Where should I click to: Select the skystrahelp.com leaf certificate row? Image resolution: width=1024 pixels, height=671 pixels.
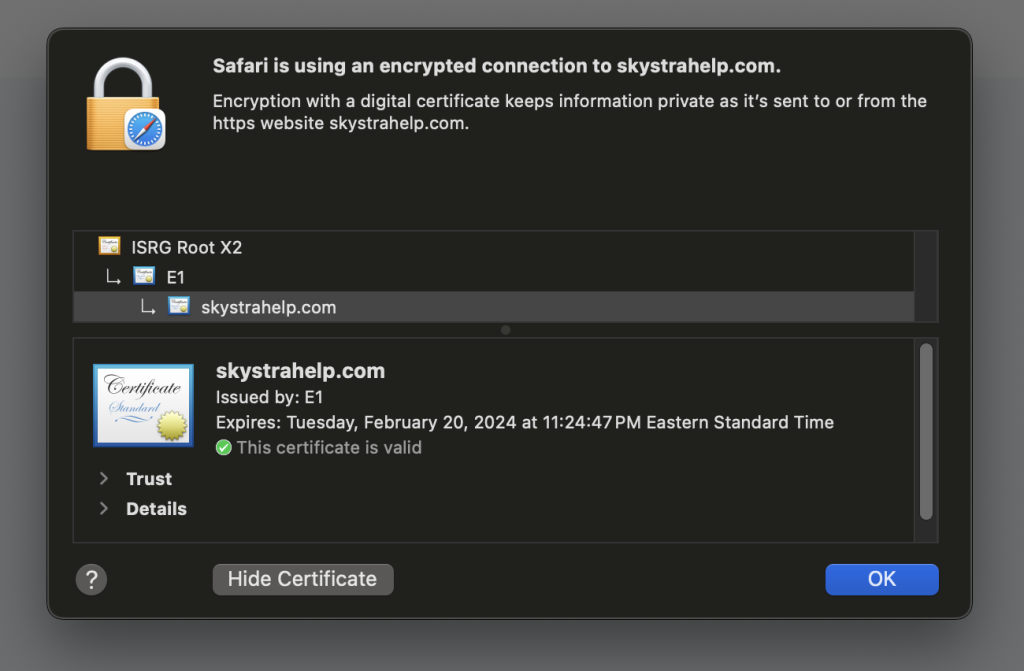coord(268,307)
